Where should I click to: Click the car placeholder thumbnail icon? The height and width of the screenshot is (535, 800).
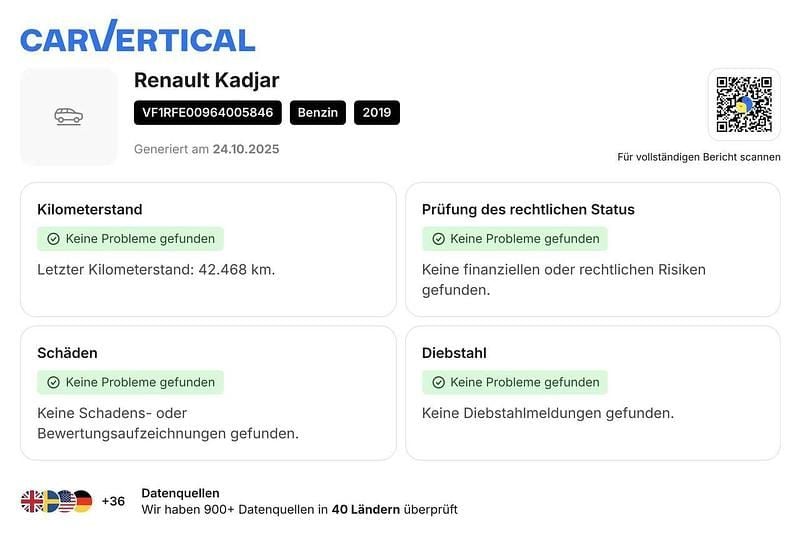coord(69,117)
